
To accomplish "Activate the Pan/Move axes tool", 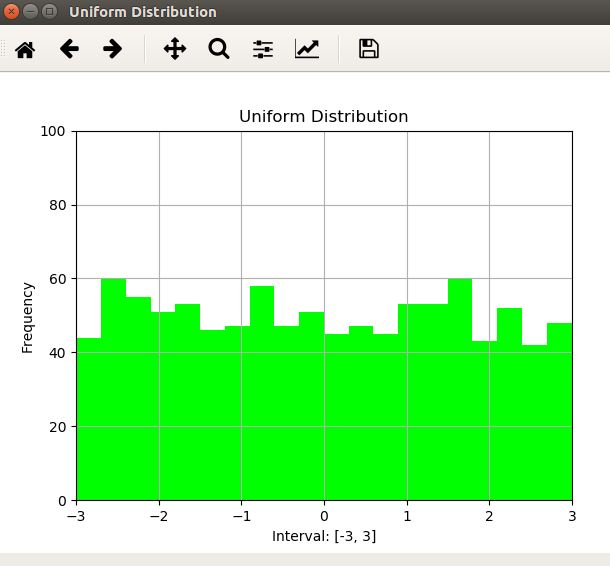I will click(x=175, y=49).
